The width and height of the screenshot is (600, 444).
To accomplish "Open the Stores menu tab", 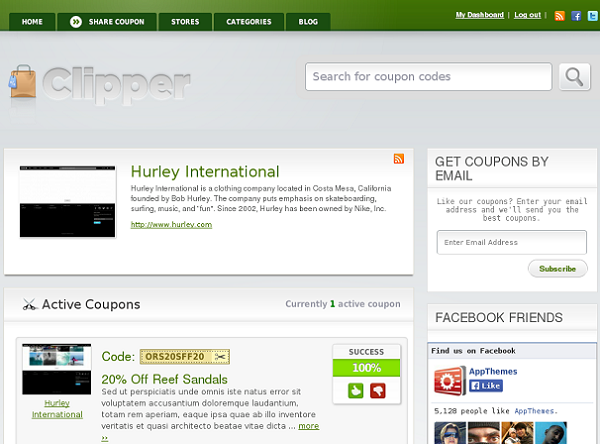I will point(185,22).
